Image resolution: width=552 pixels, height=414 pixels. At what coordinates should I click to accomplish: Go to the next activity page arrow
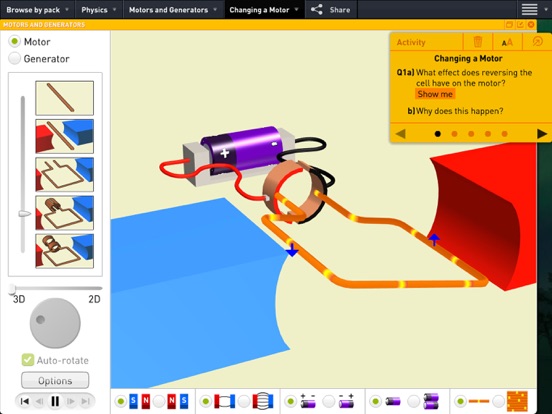(542, 134)
